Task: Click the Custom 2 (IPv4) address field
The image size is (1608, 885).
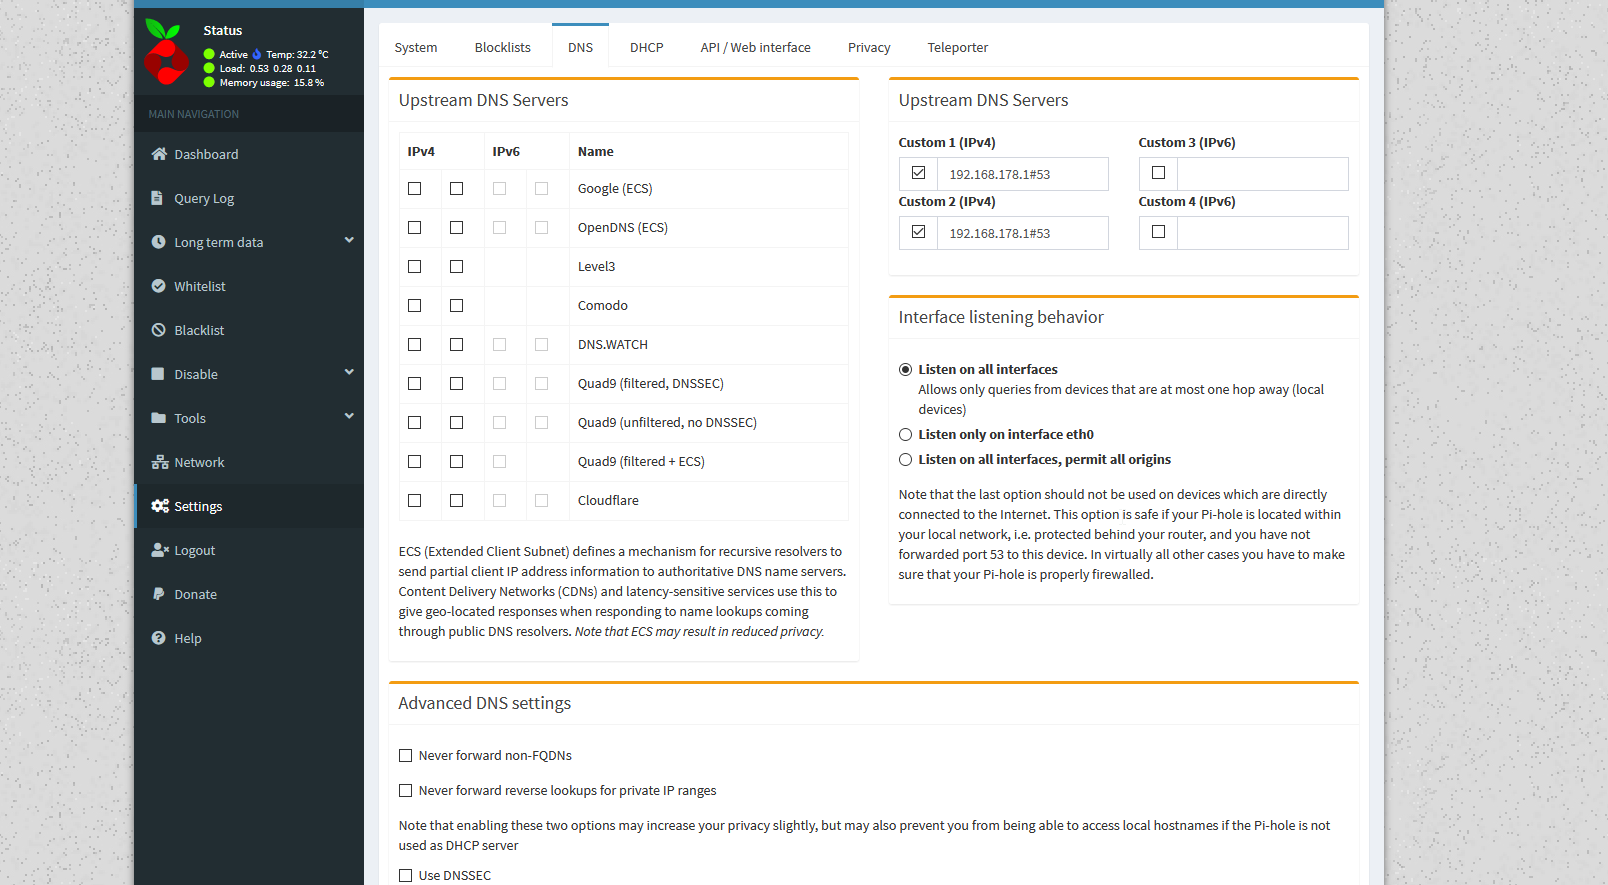Action: click(1023, 233)
